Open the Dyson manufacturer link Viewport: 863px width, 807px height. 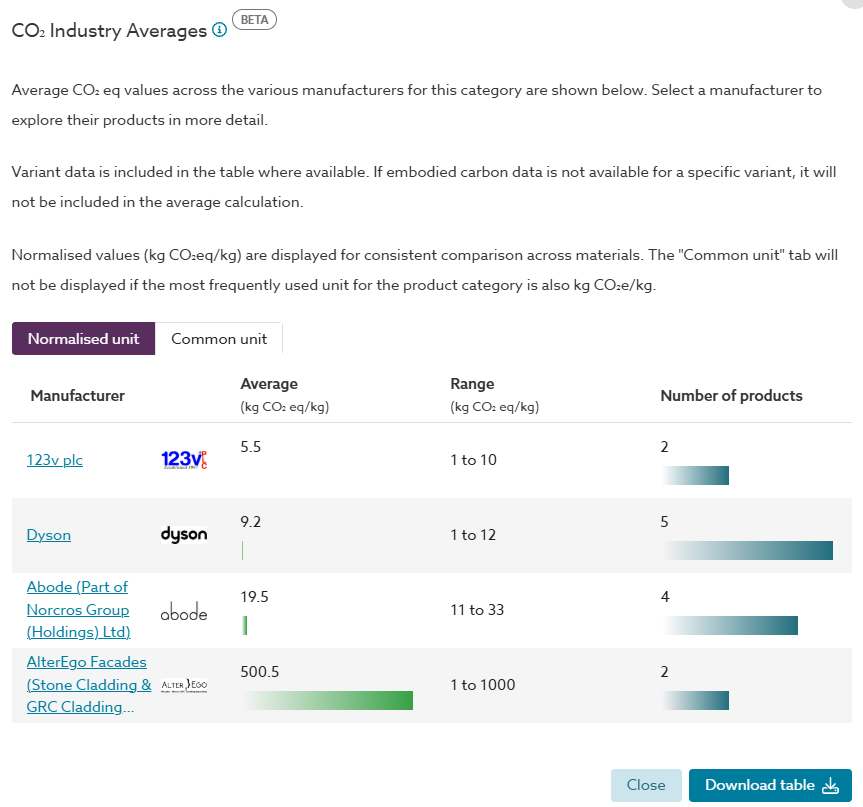[49, 535]
